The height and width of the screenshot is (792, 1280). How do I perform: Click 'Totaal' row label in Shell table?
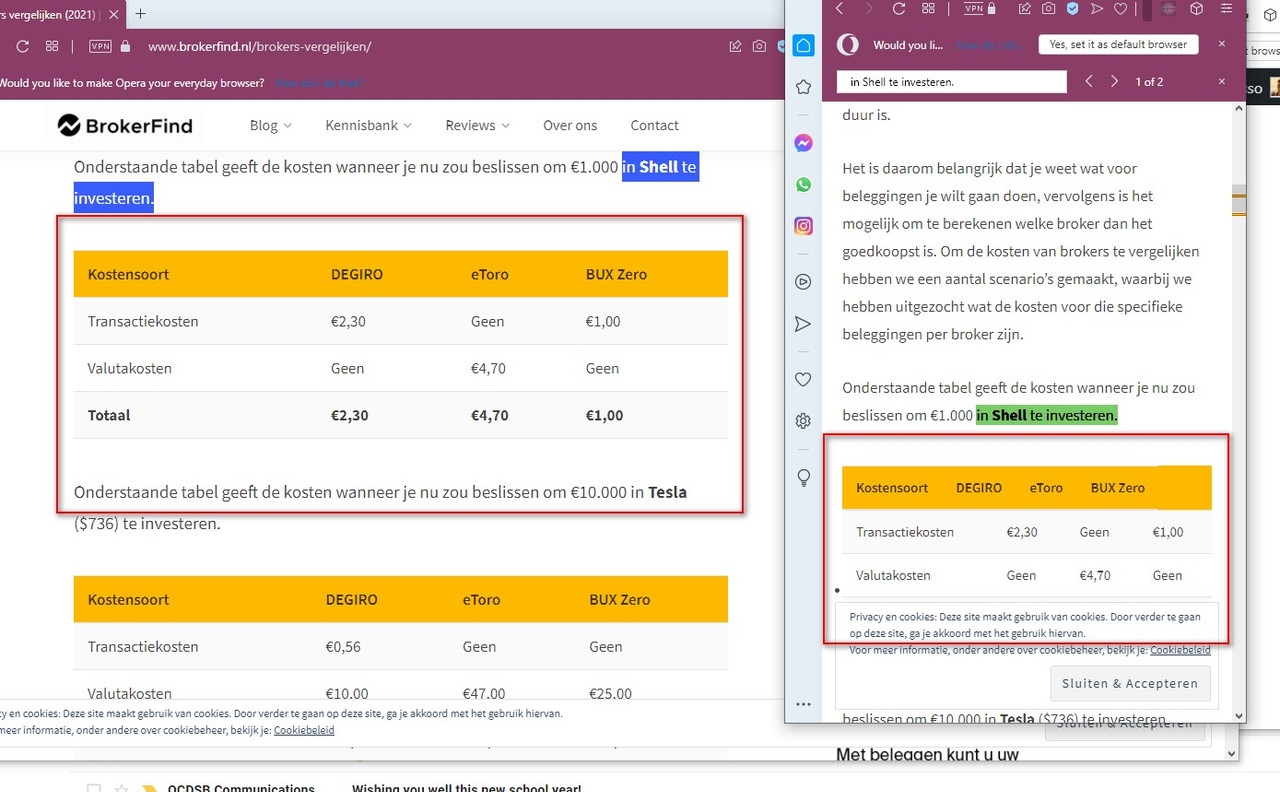click(109, 415)
